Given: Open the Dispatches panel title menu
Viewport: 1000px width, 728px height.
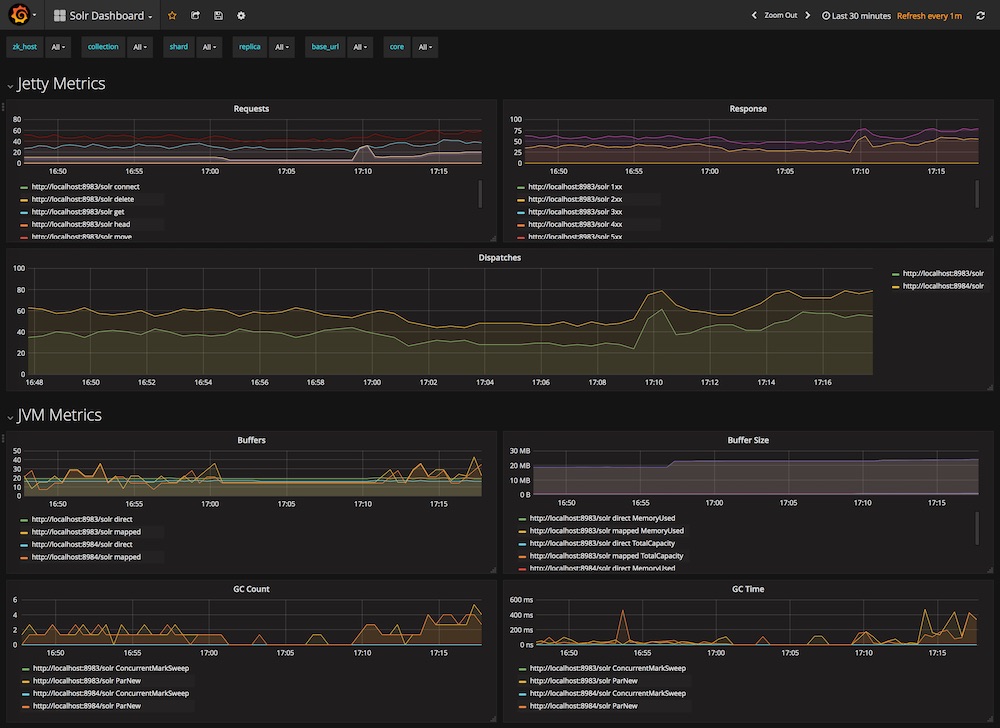Looking at the screenshot, I should coord(499,257).
